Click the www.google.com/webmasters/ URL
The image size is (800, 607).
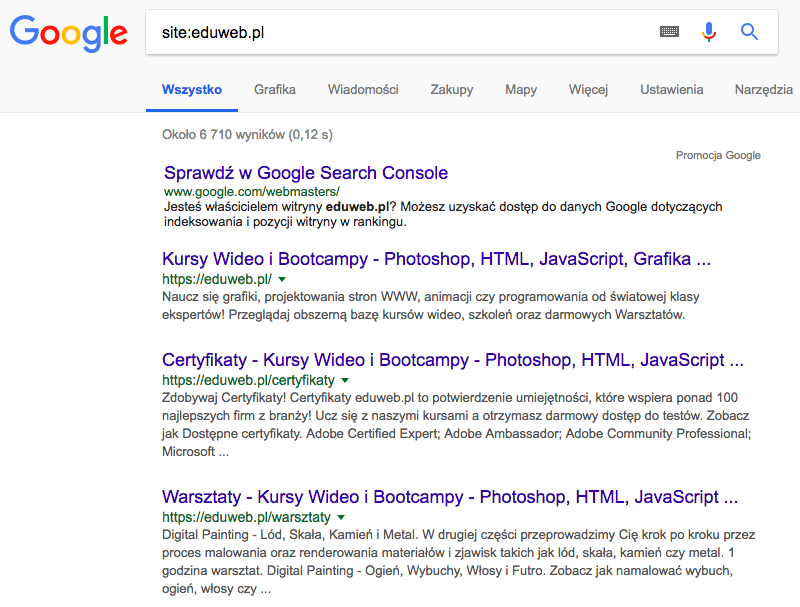click(252, 192)
